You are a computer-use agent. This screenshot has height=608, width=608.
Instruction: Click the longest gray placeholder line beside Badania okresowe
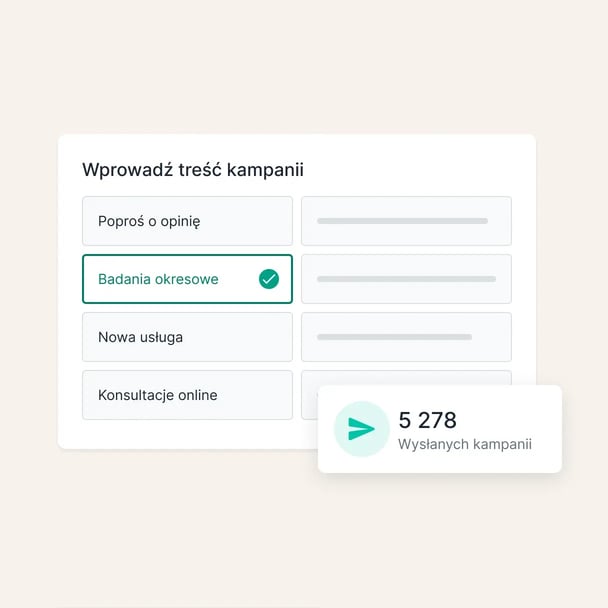coord(406,279)
